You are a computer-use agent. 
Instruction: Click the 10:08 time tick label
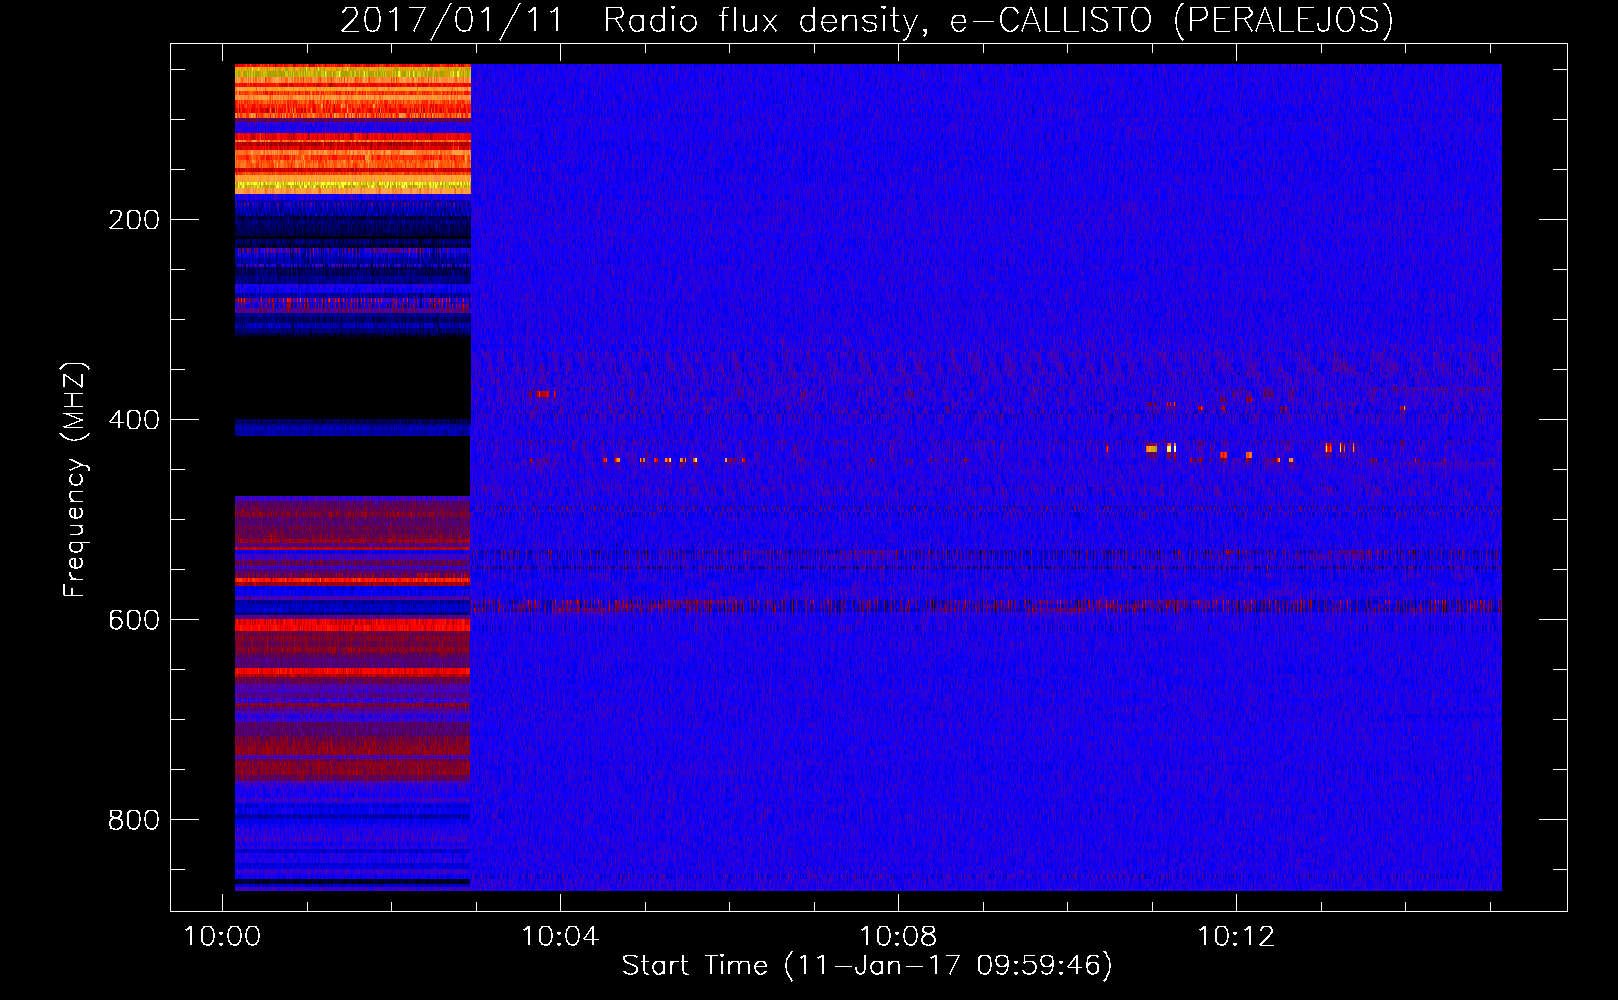click(x=898, y=937)
